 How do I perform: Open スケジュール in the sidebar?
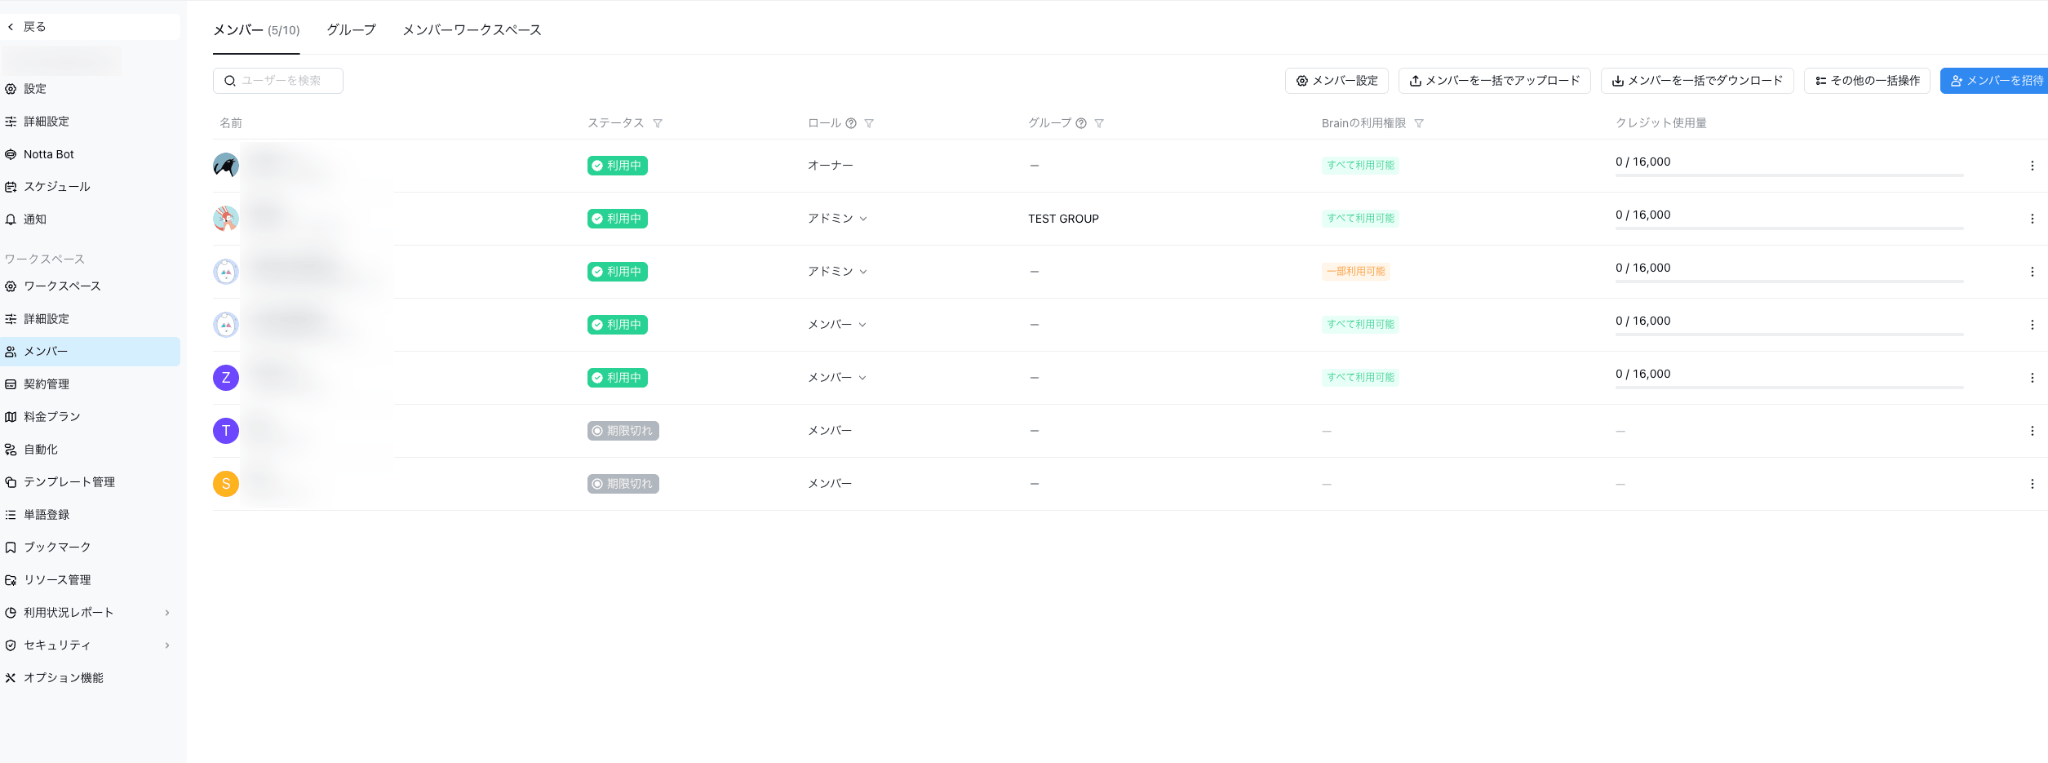(90, 187)
